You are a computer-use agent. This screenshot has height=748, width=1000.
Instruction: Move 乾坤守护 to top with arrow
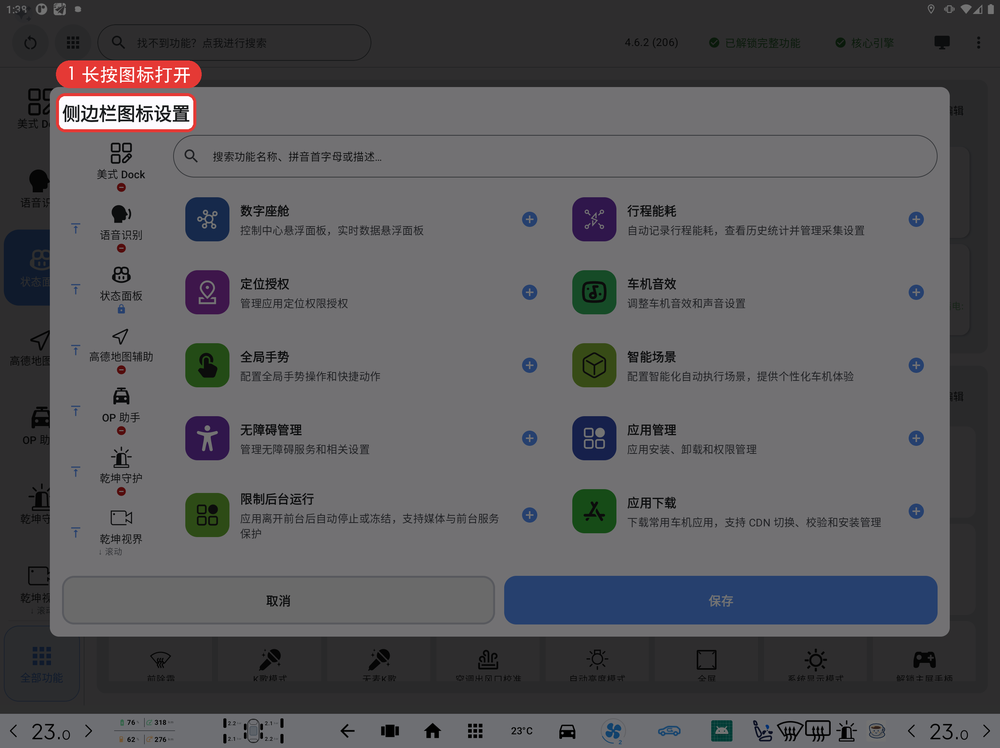[75, 471]
